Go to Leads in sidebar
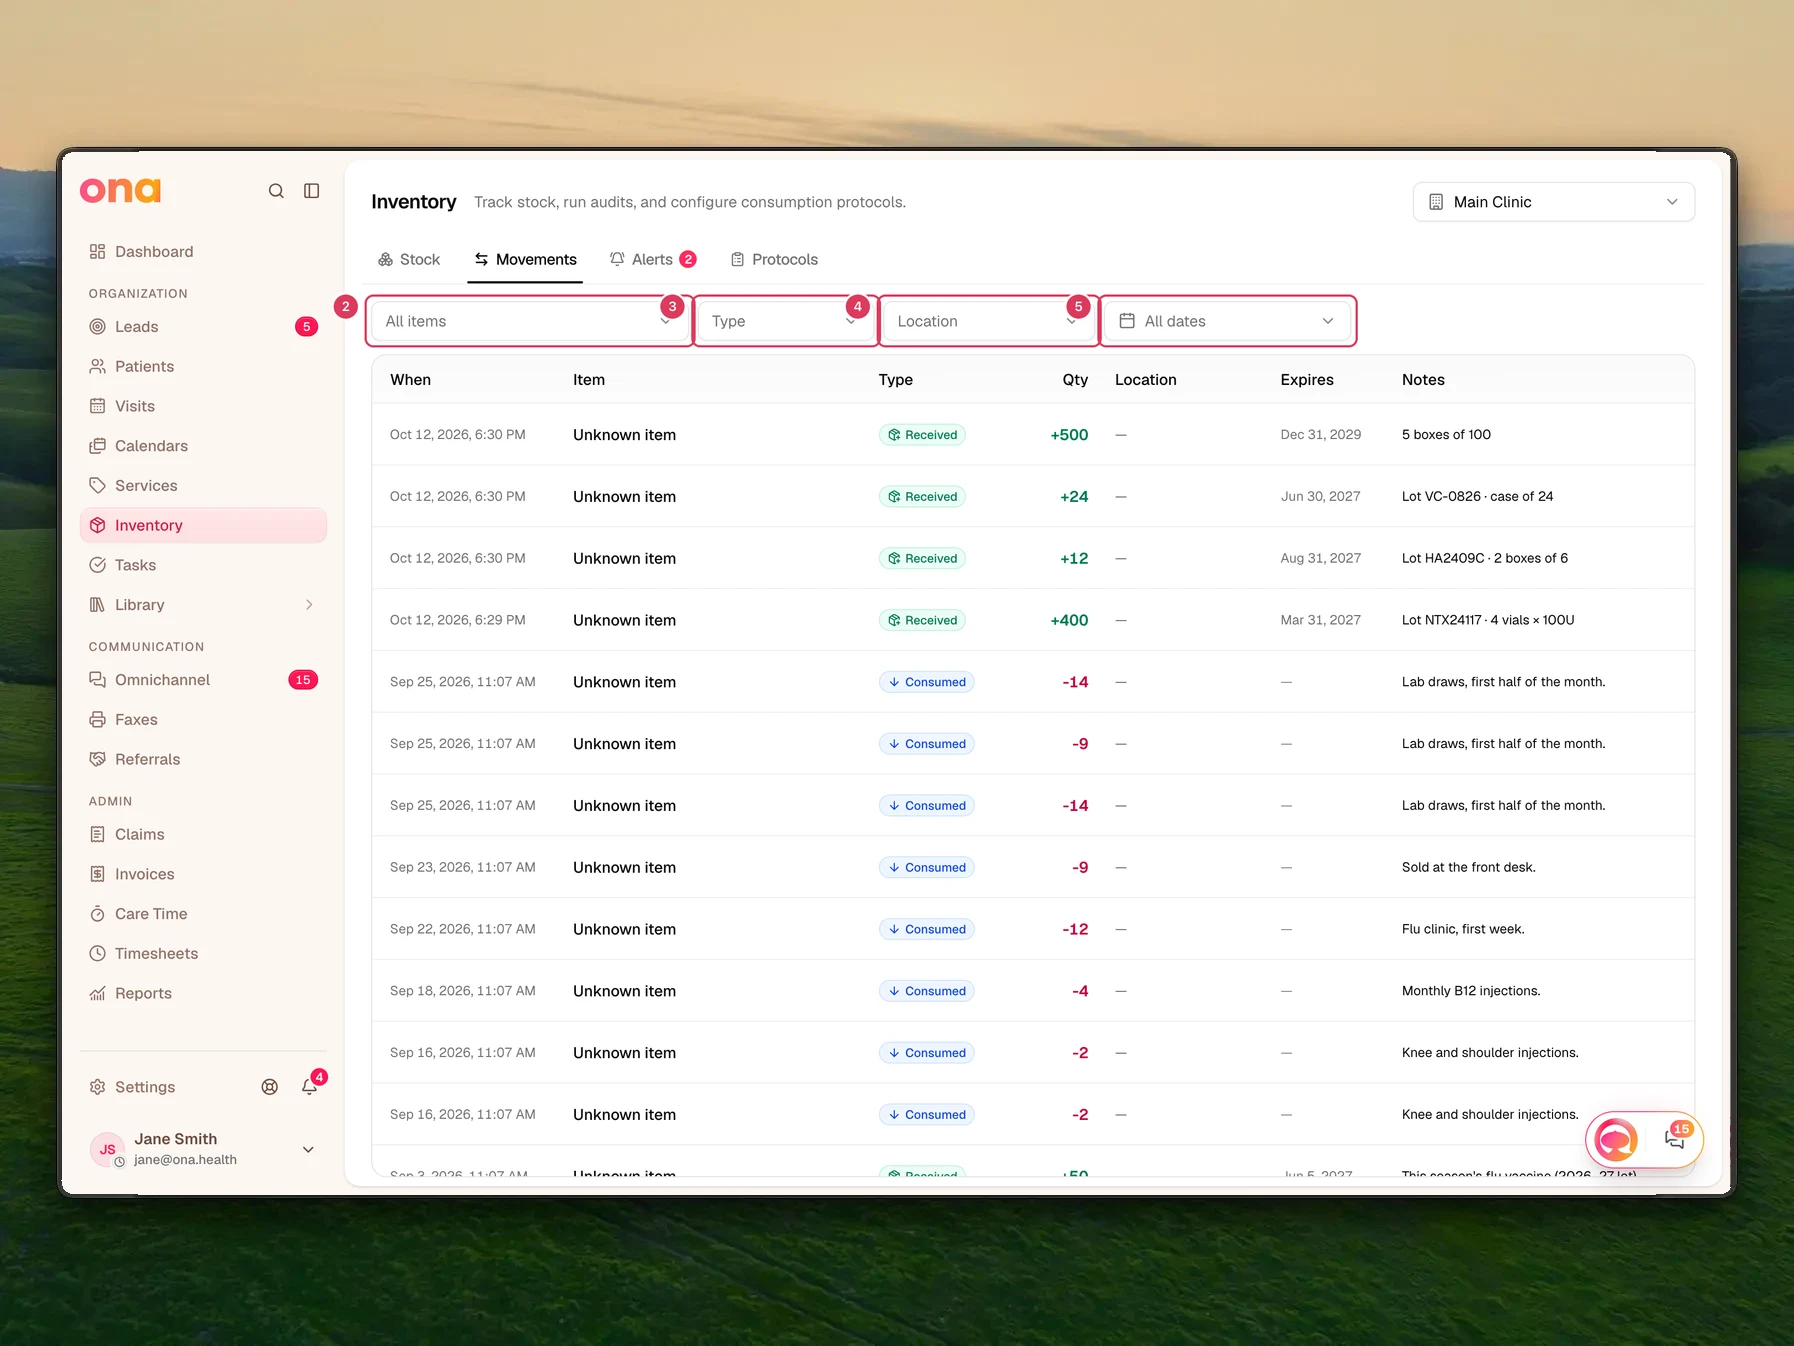 (203, 327)
